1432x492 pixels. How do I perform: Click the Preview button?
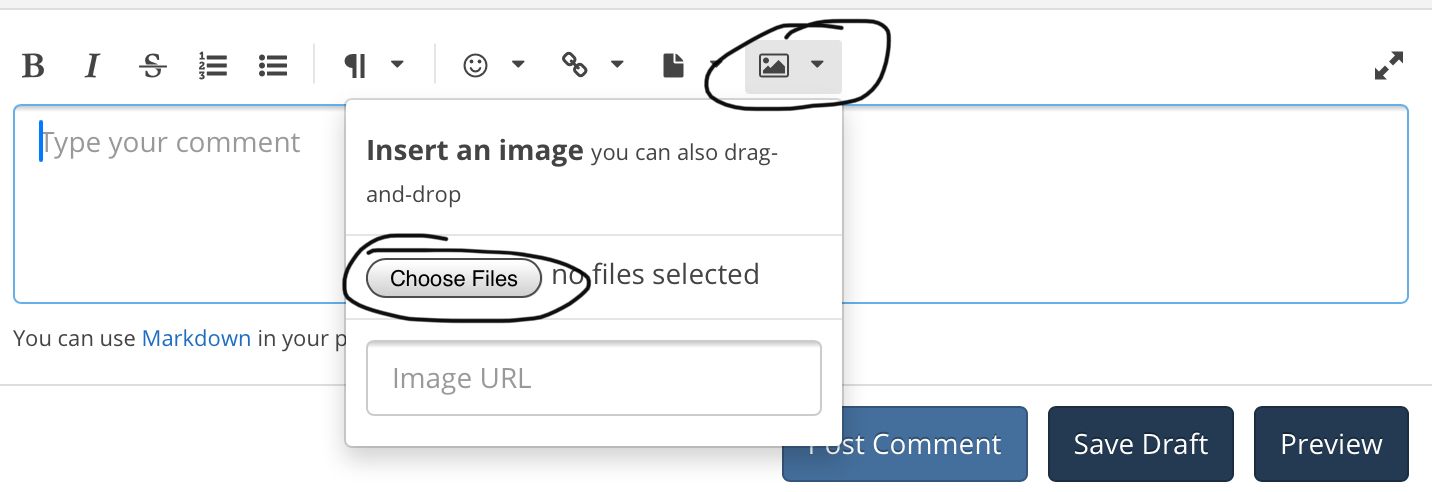[1331, 444]
